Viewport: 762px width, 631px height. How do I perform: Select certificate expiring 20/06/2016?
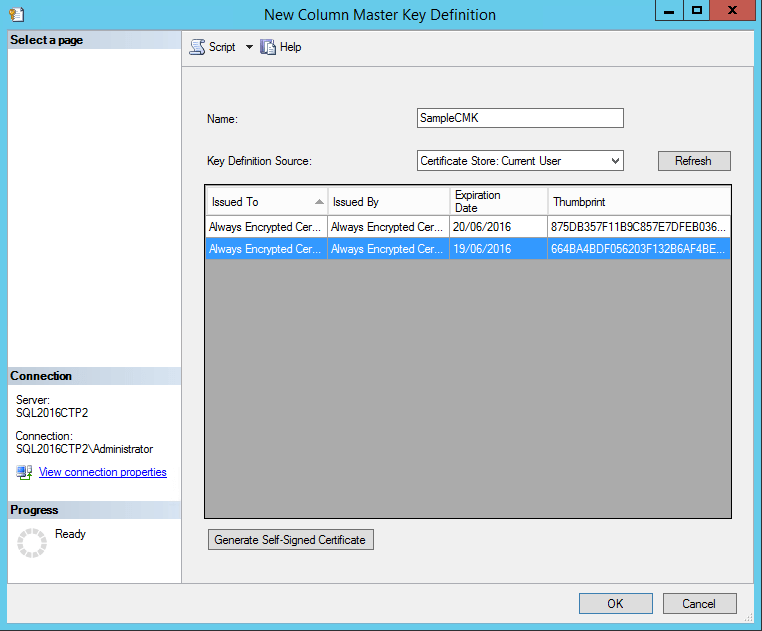[468, 227]
